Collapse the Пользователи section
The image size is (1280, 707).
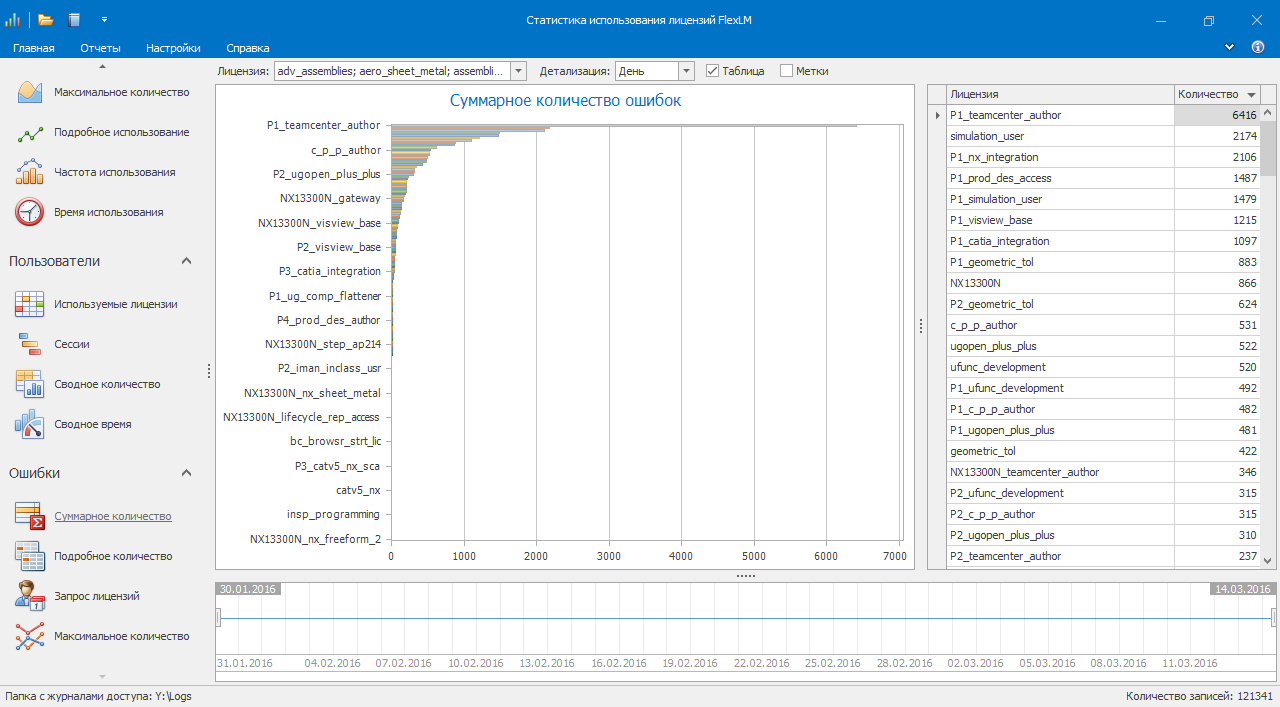tap(186, 261)
